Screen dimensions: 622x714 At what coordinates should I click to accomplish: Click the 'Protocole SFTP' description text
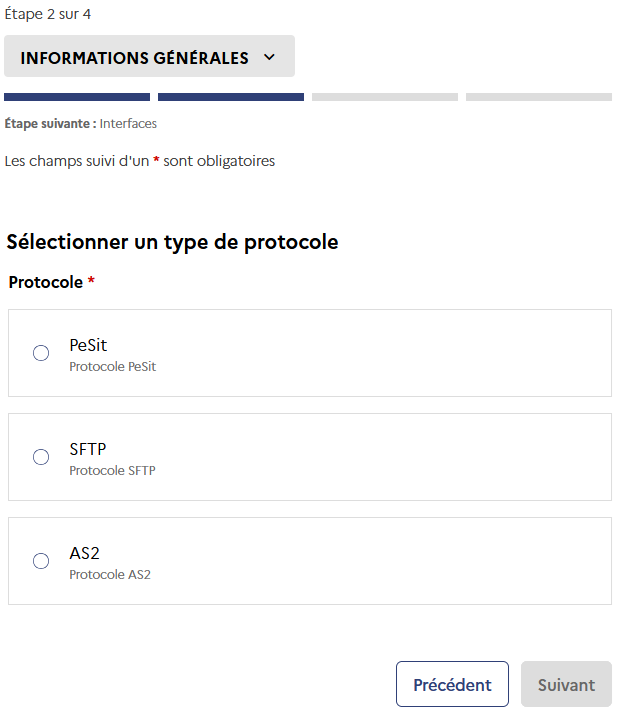[x=112, y=471]
